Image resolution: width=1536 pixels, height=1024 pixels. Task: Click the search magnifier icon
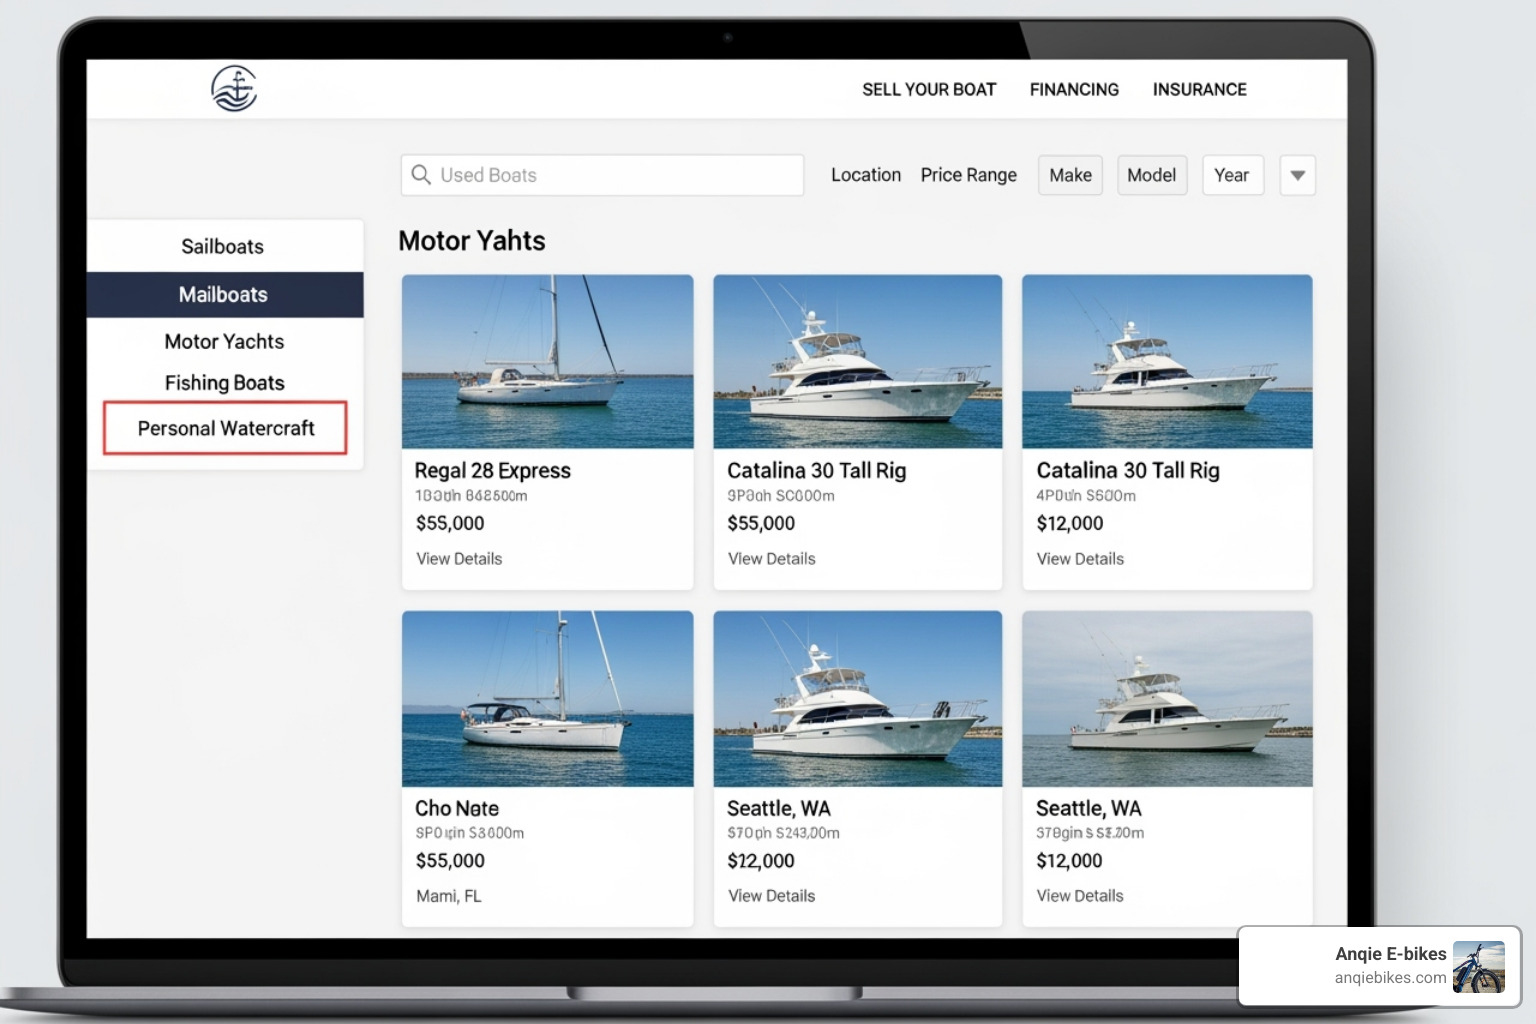coord(421,175)
